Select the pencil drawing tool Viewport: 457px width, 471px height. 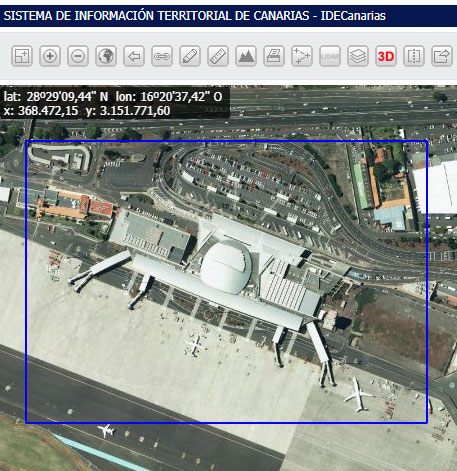coord(190,56)
